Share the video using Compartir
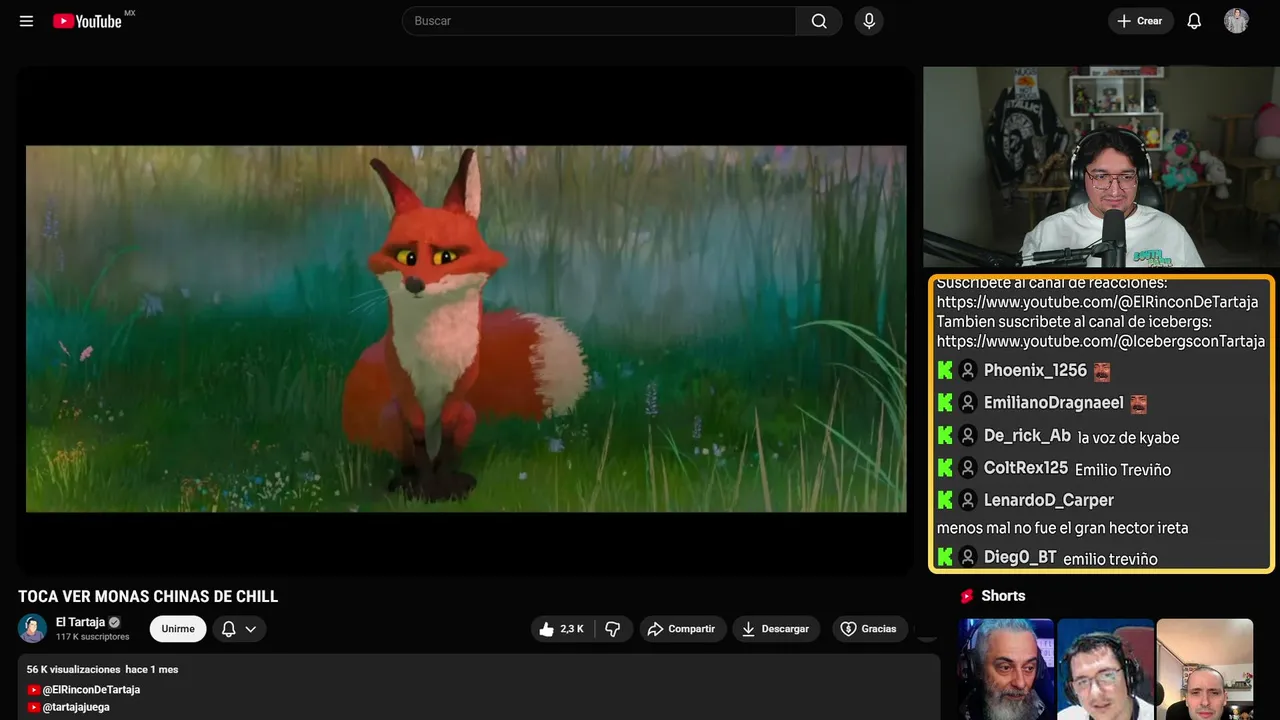The width and height of the screenshot is (1280, 720). click(x=683, y=629)
